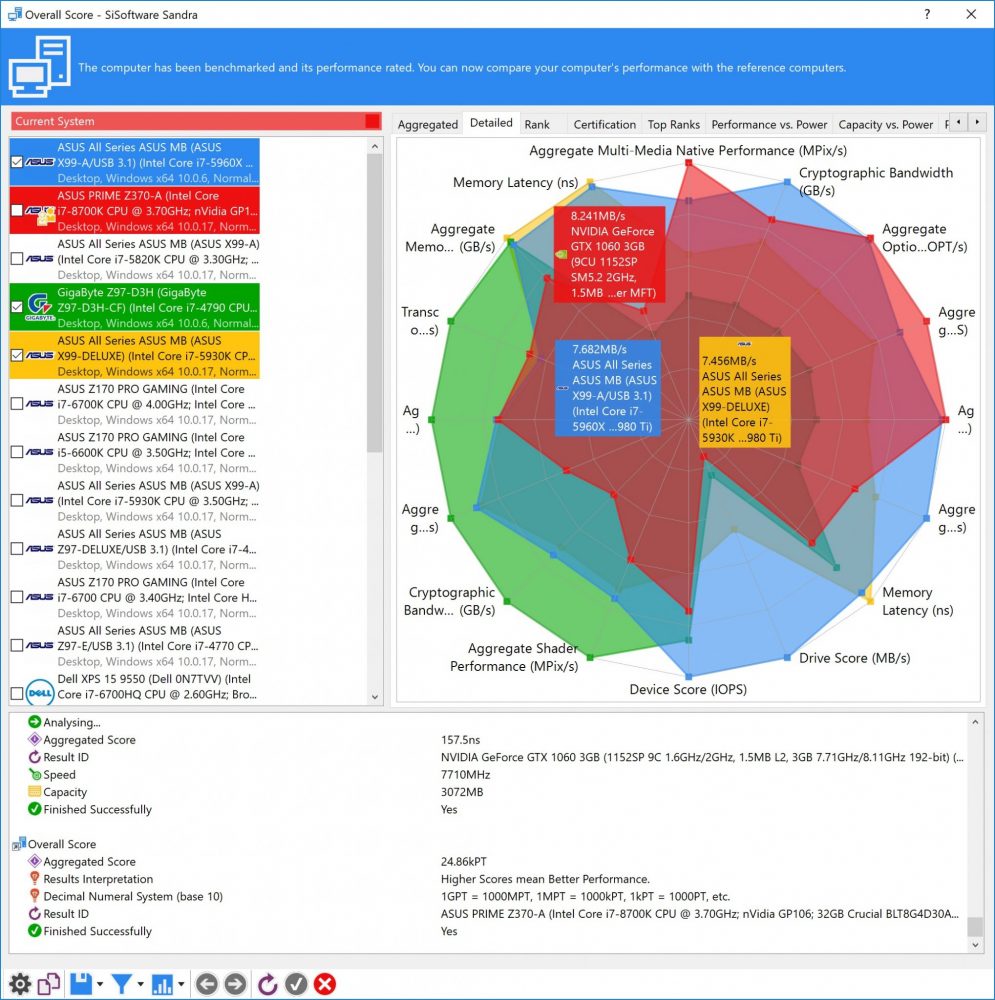995x1000 pixels.
Task: Select the ASUS Z97-DELUXE/USB 3.1 list entry text
Action: [x=158, y=549]
